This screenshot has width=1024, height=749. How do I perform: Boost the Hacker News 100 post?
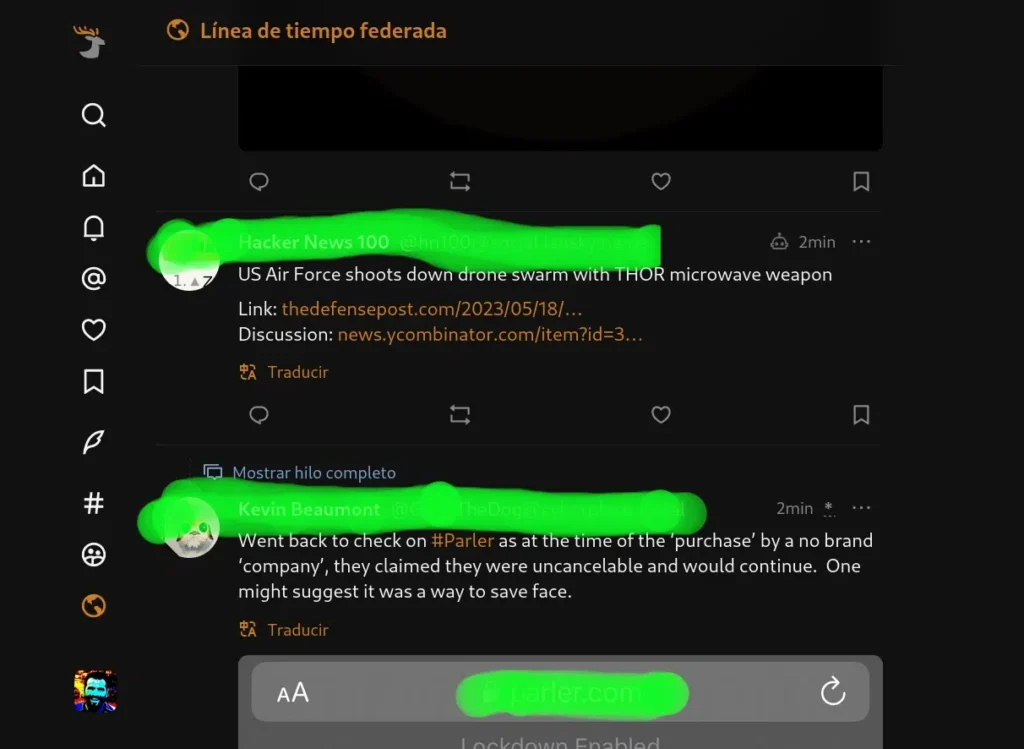[460, 415]
